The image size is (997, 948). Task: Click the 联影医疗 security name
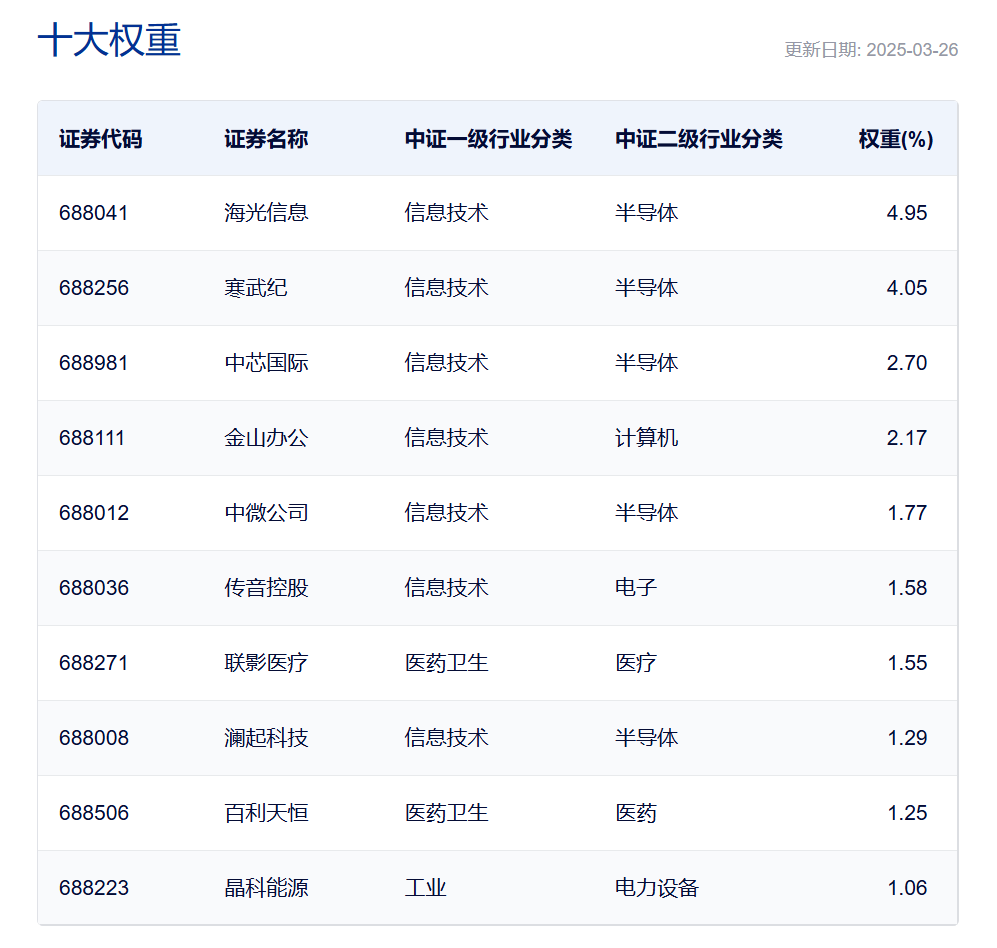point(266,663)
